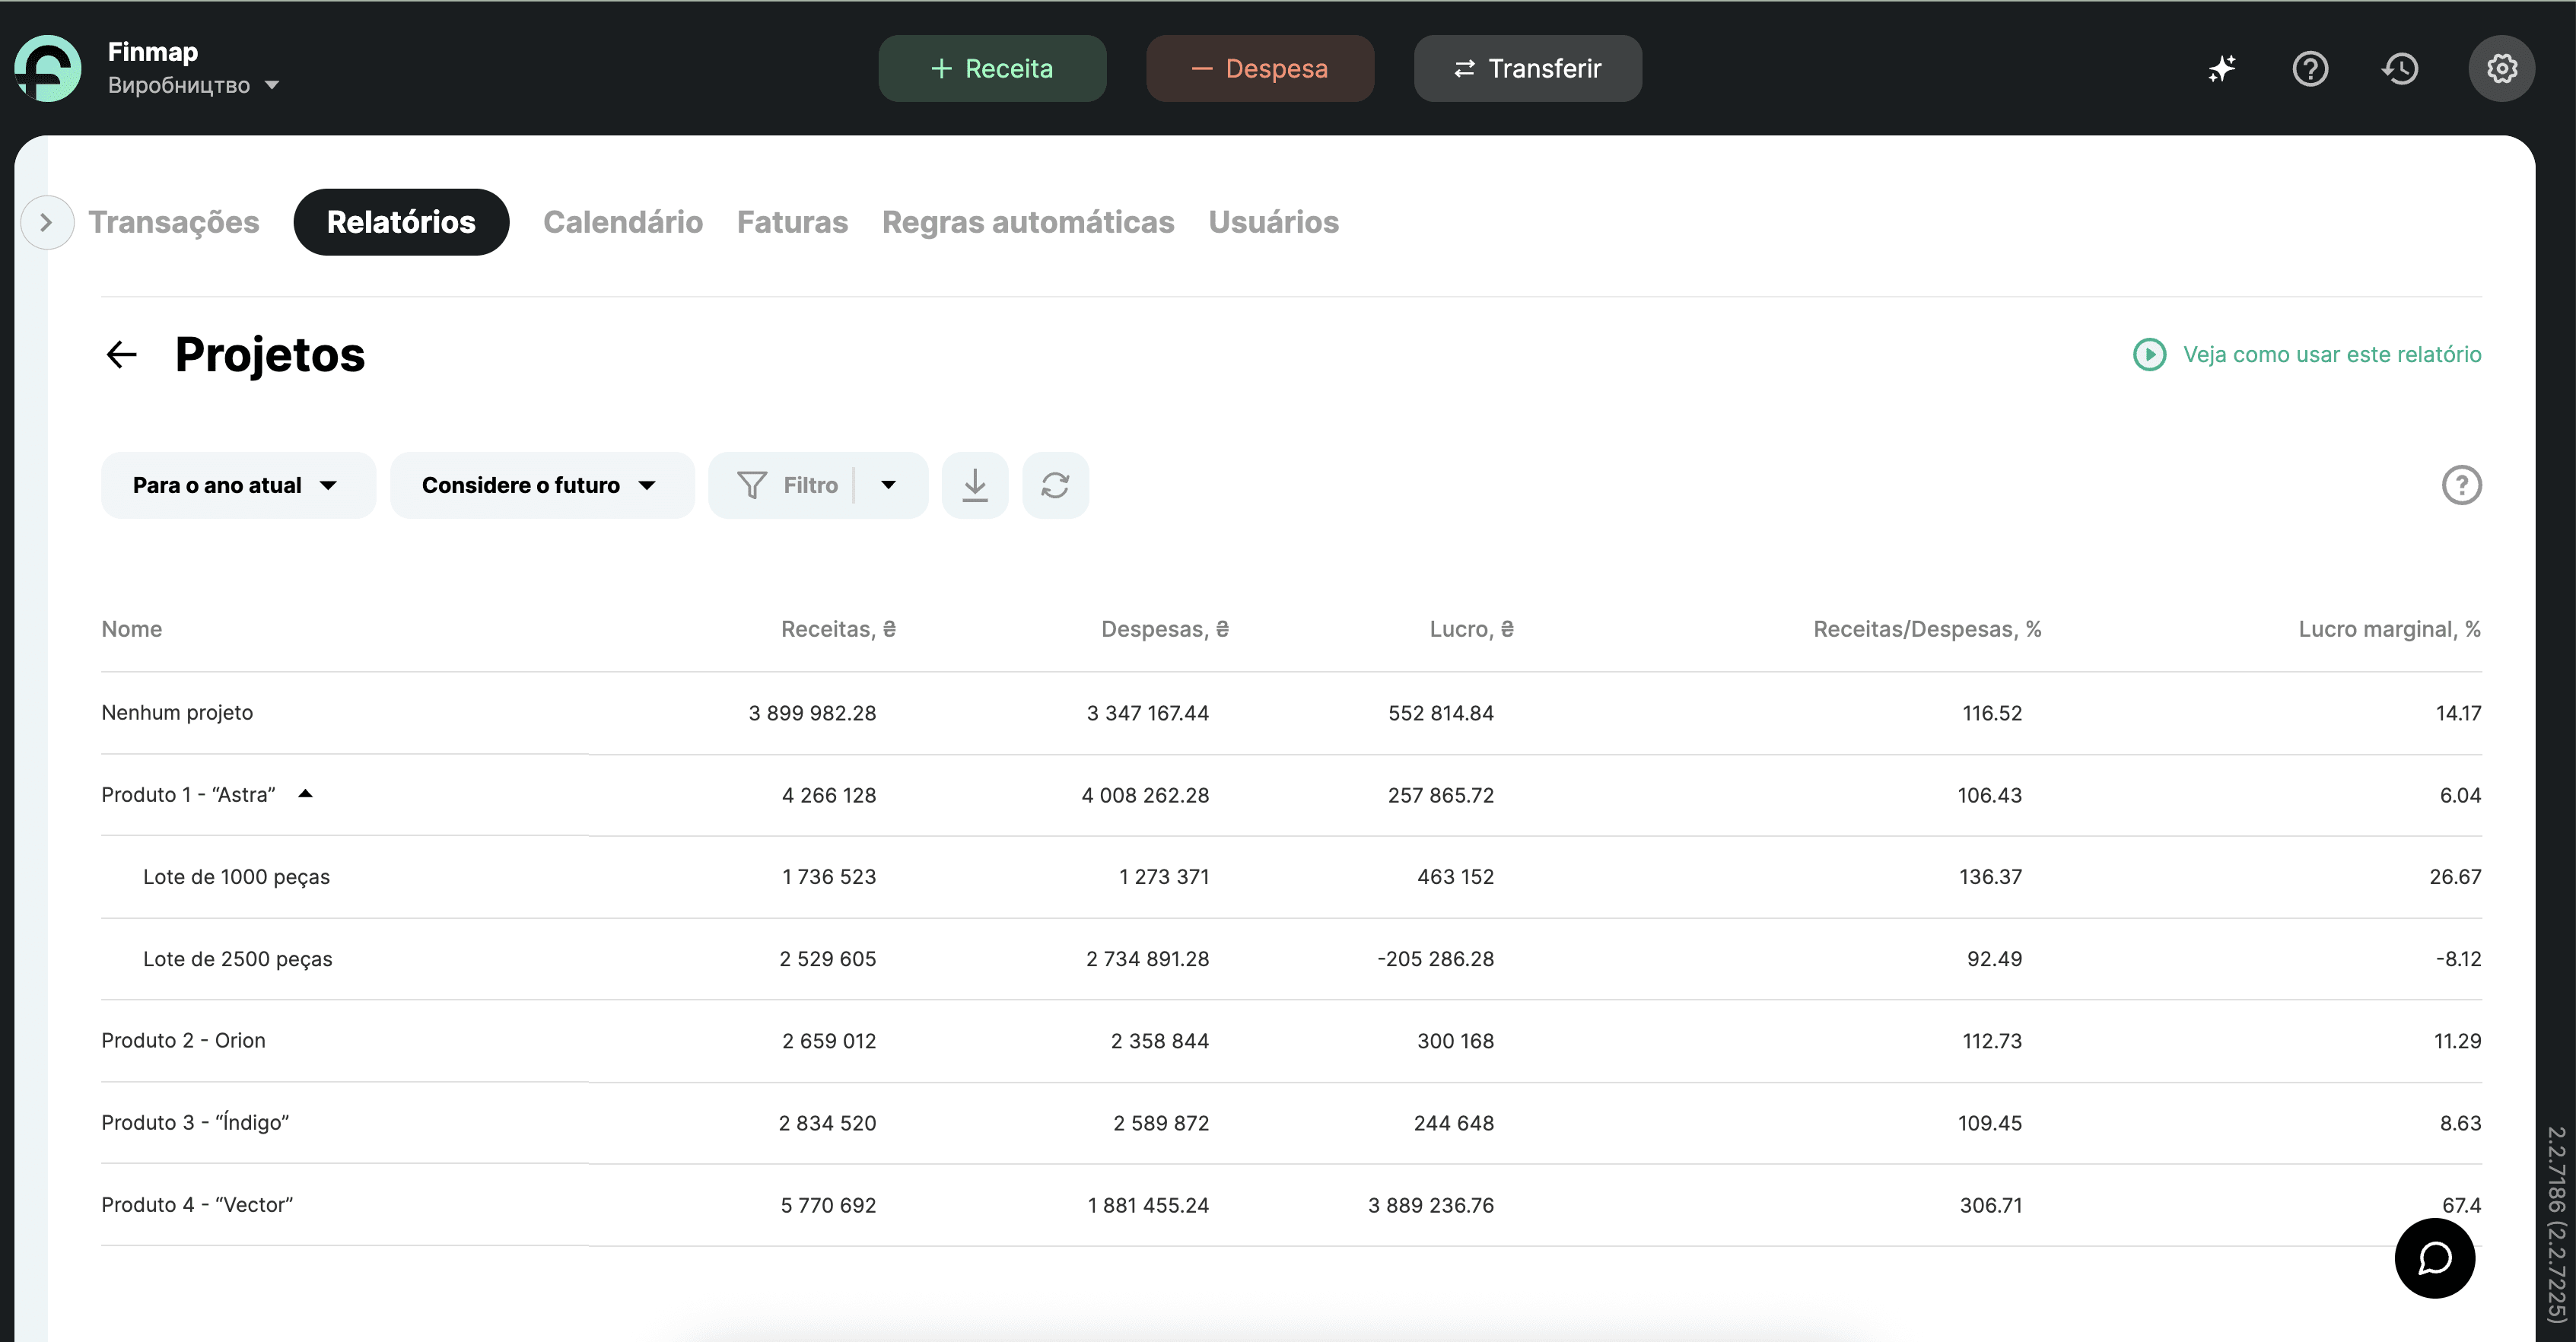The height and width of the screenshot is (1342, 2576).
Task: Click the -205 286.28 lucro value
Action: coord(1435,959)
